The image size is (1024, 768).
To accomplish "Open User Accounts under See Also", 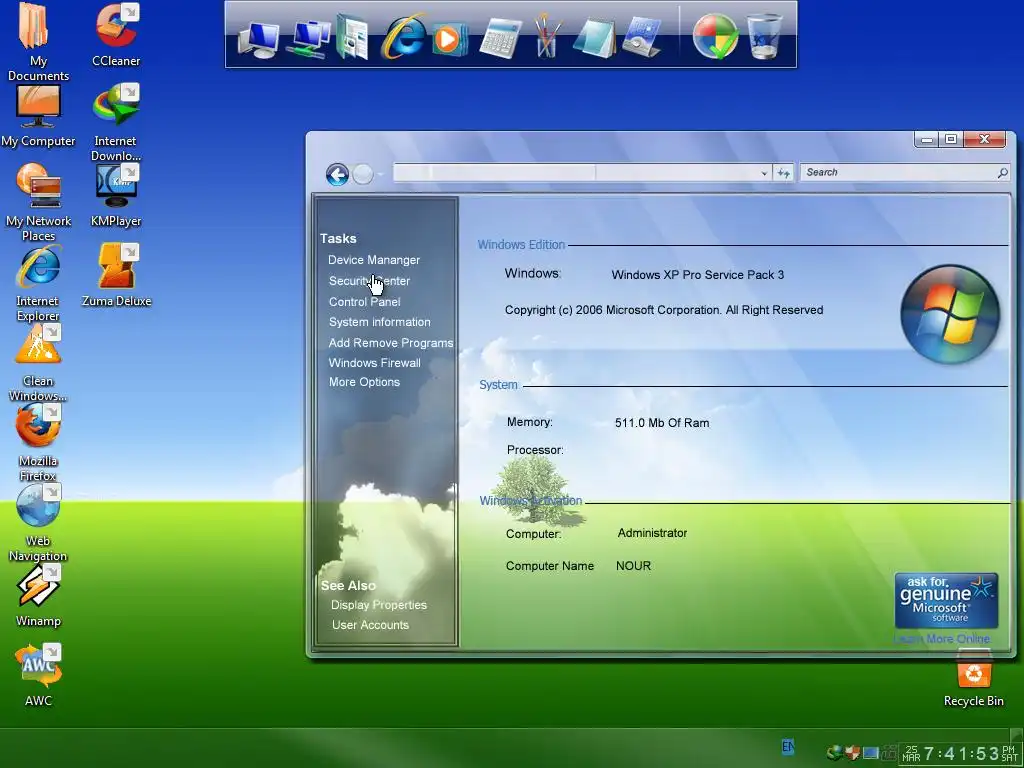I will pyautogui.click(x=370, y=625).
